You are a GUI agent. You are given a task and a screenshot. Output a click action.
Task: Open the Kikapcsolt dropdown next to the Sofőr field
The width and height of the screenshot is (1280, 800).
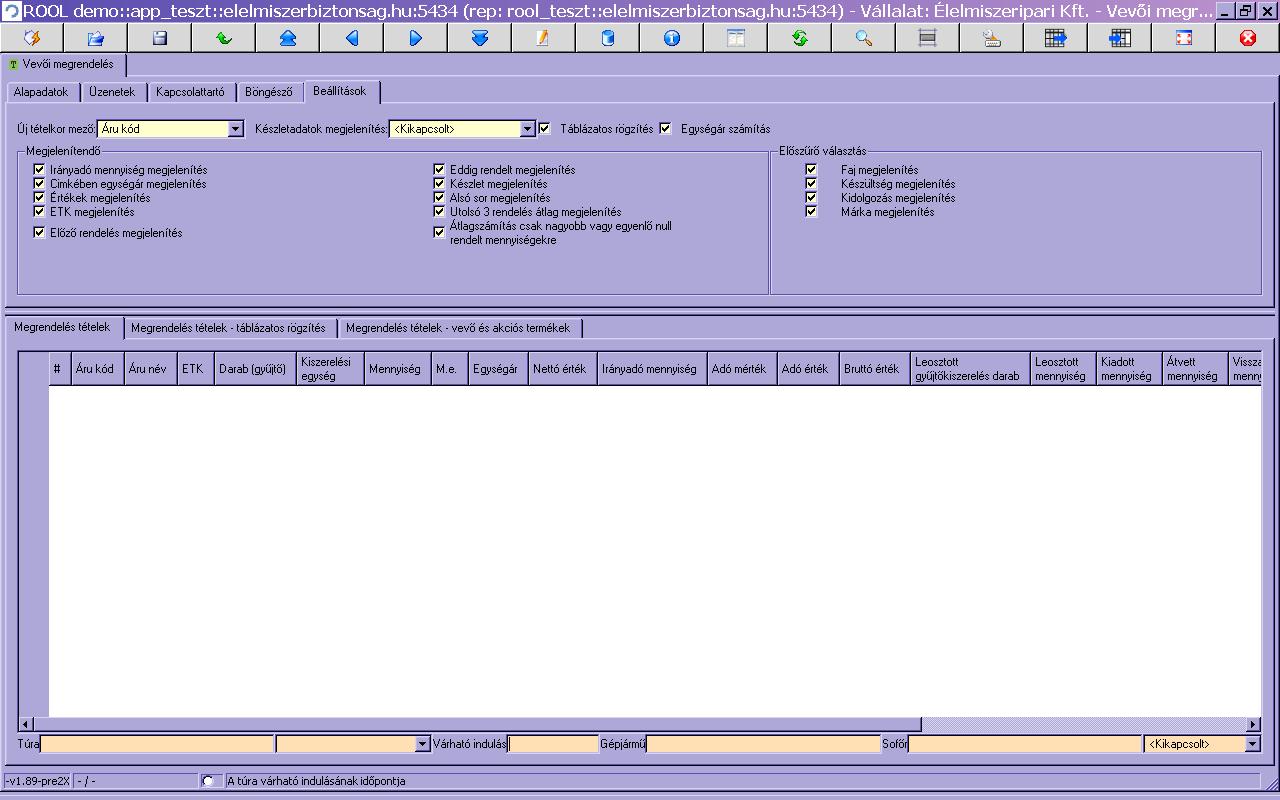[1252, 744]
